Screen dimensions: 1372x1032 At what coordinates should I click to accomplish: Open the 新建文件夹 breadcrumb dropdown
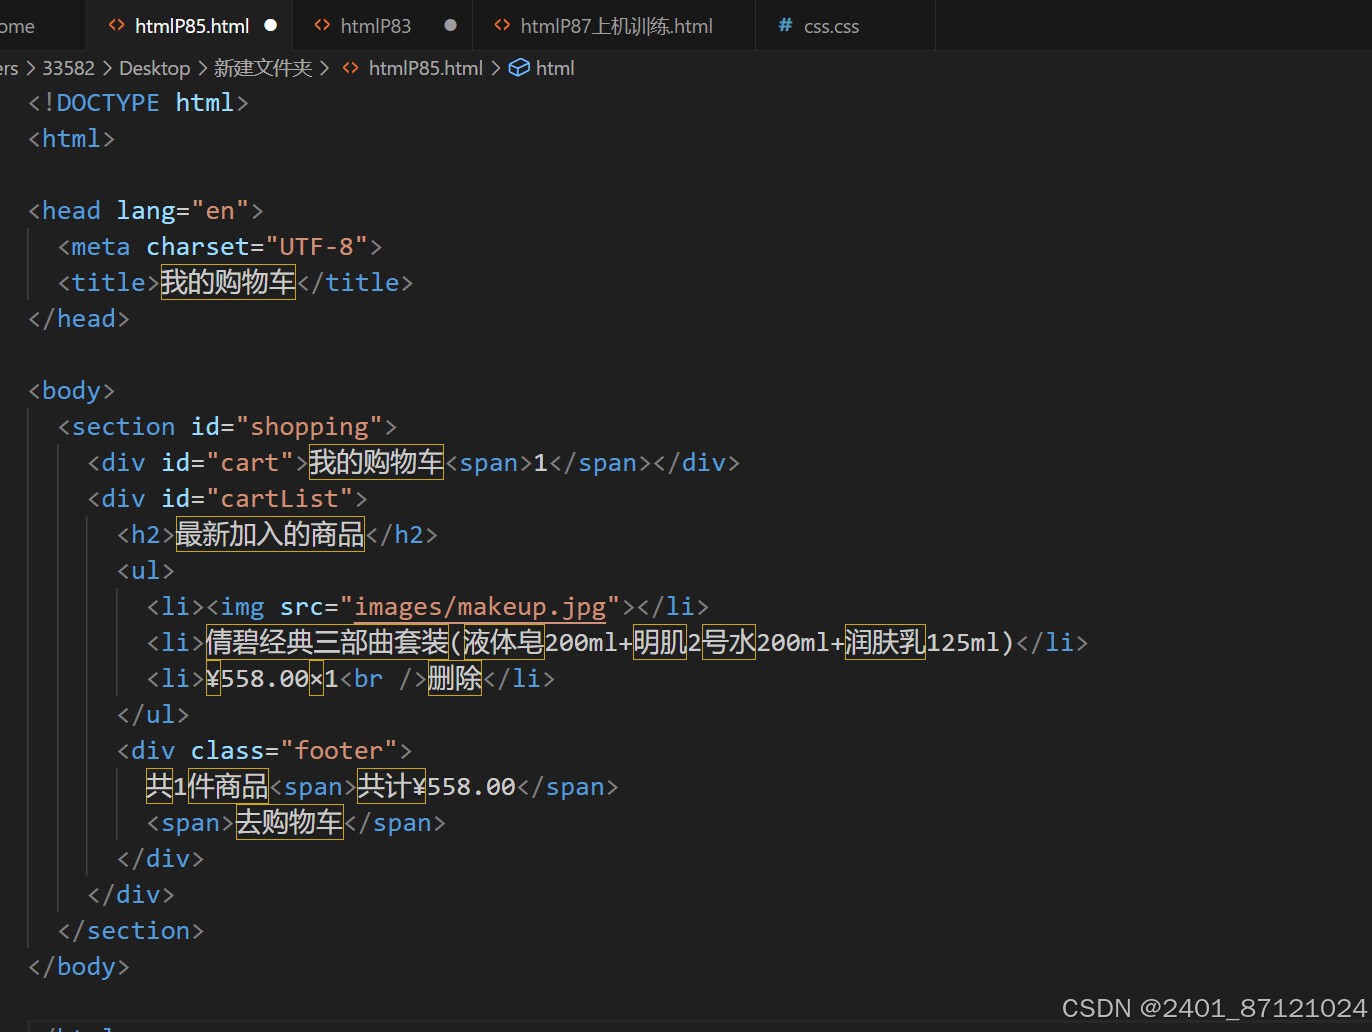click(263, 67)
